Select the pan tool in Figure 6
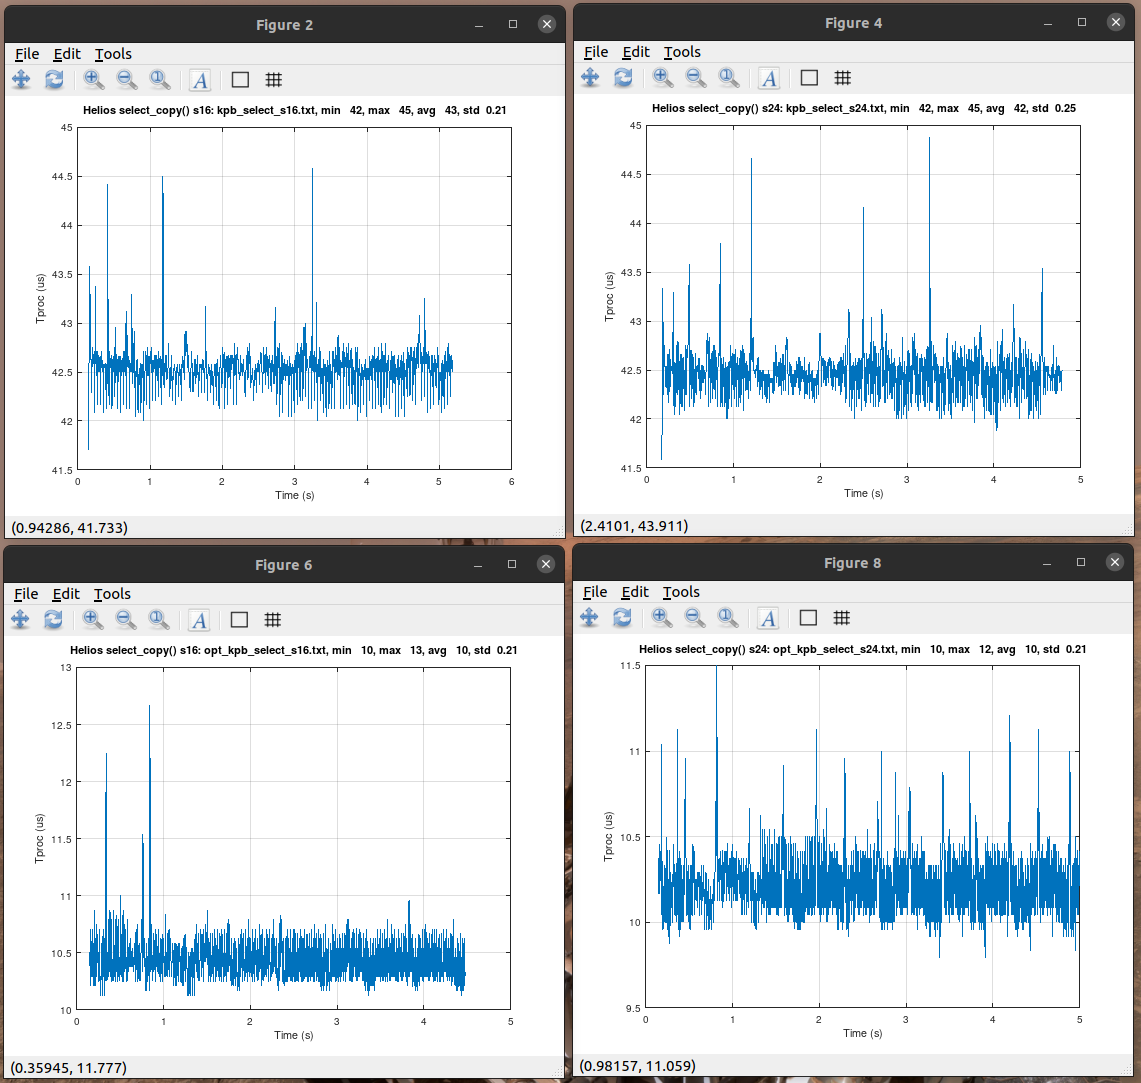The image size is (1141, 1083). tap(21, 619)
